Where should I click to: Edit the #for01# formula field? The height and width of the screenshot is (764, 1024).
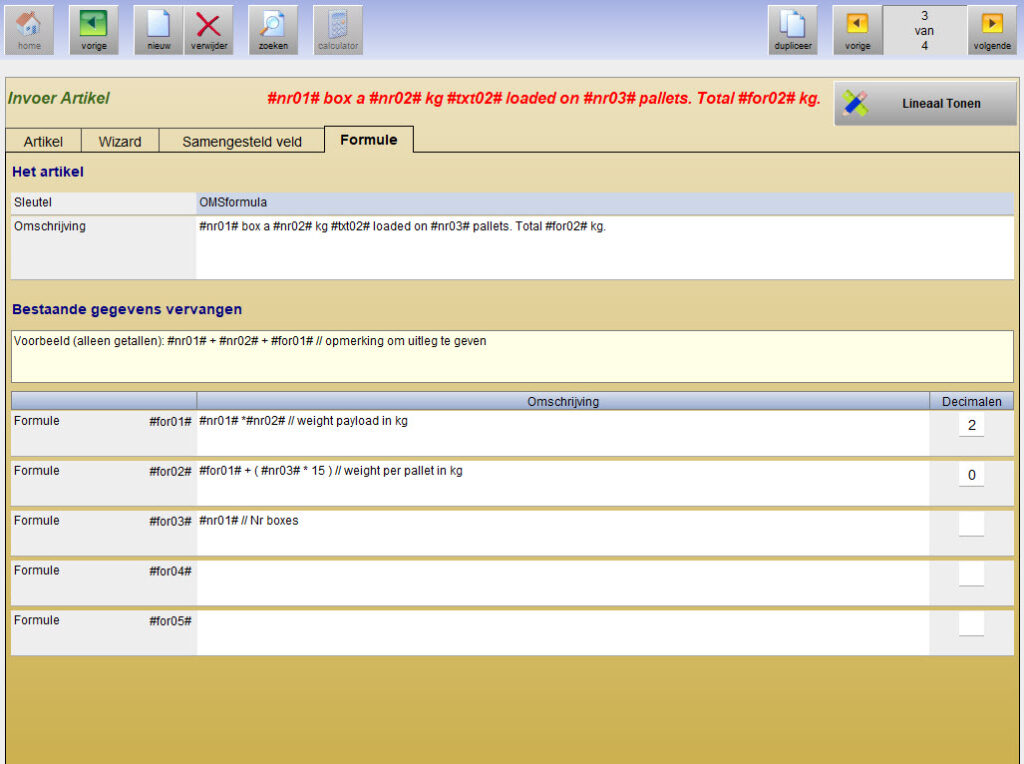pos(562,432)
